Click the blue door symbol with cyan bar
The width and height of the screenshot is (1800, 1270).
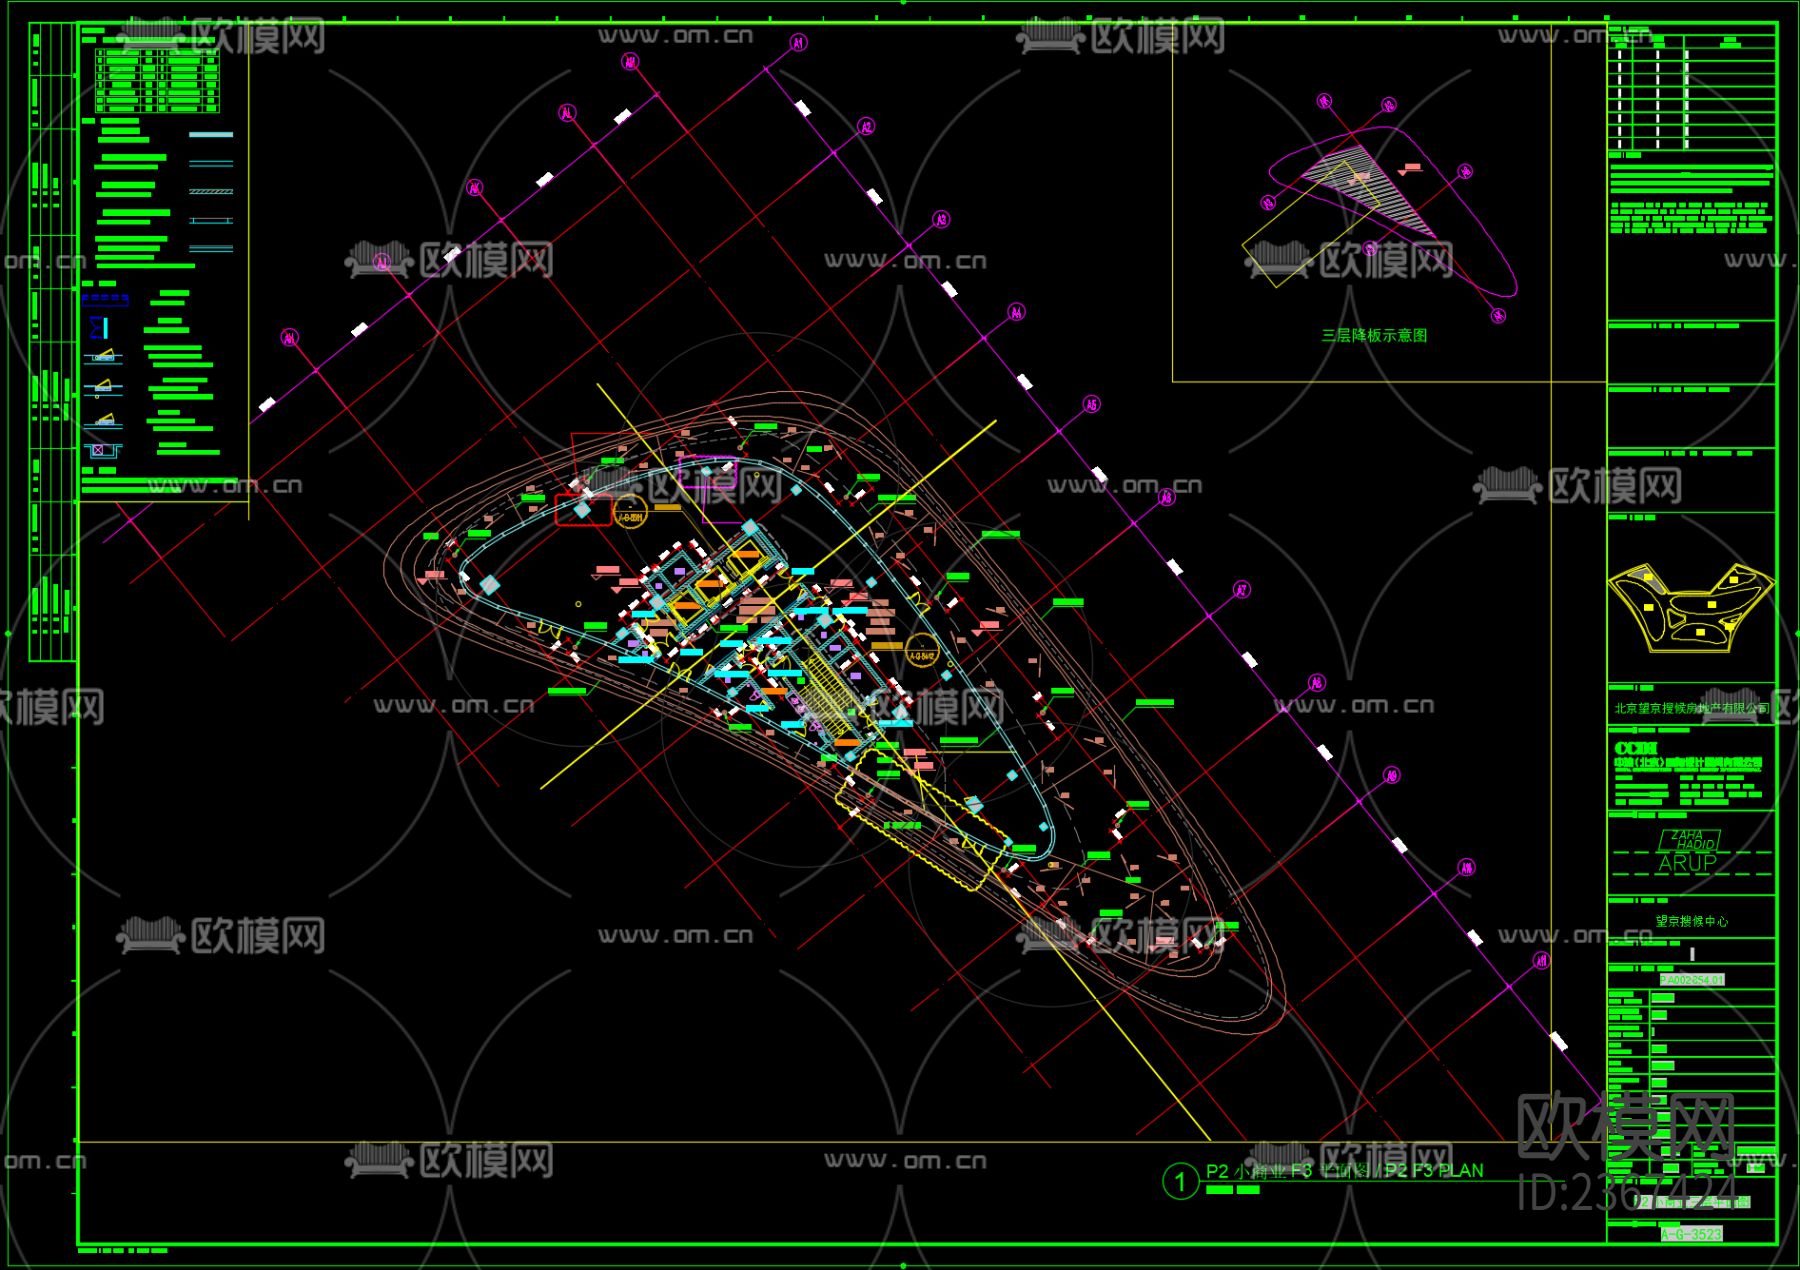click(x=98, y=327)
